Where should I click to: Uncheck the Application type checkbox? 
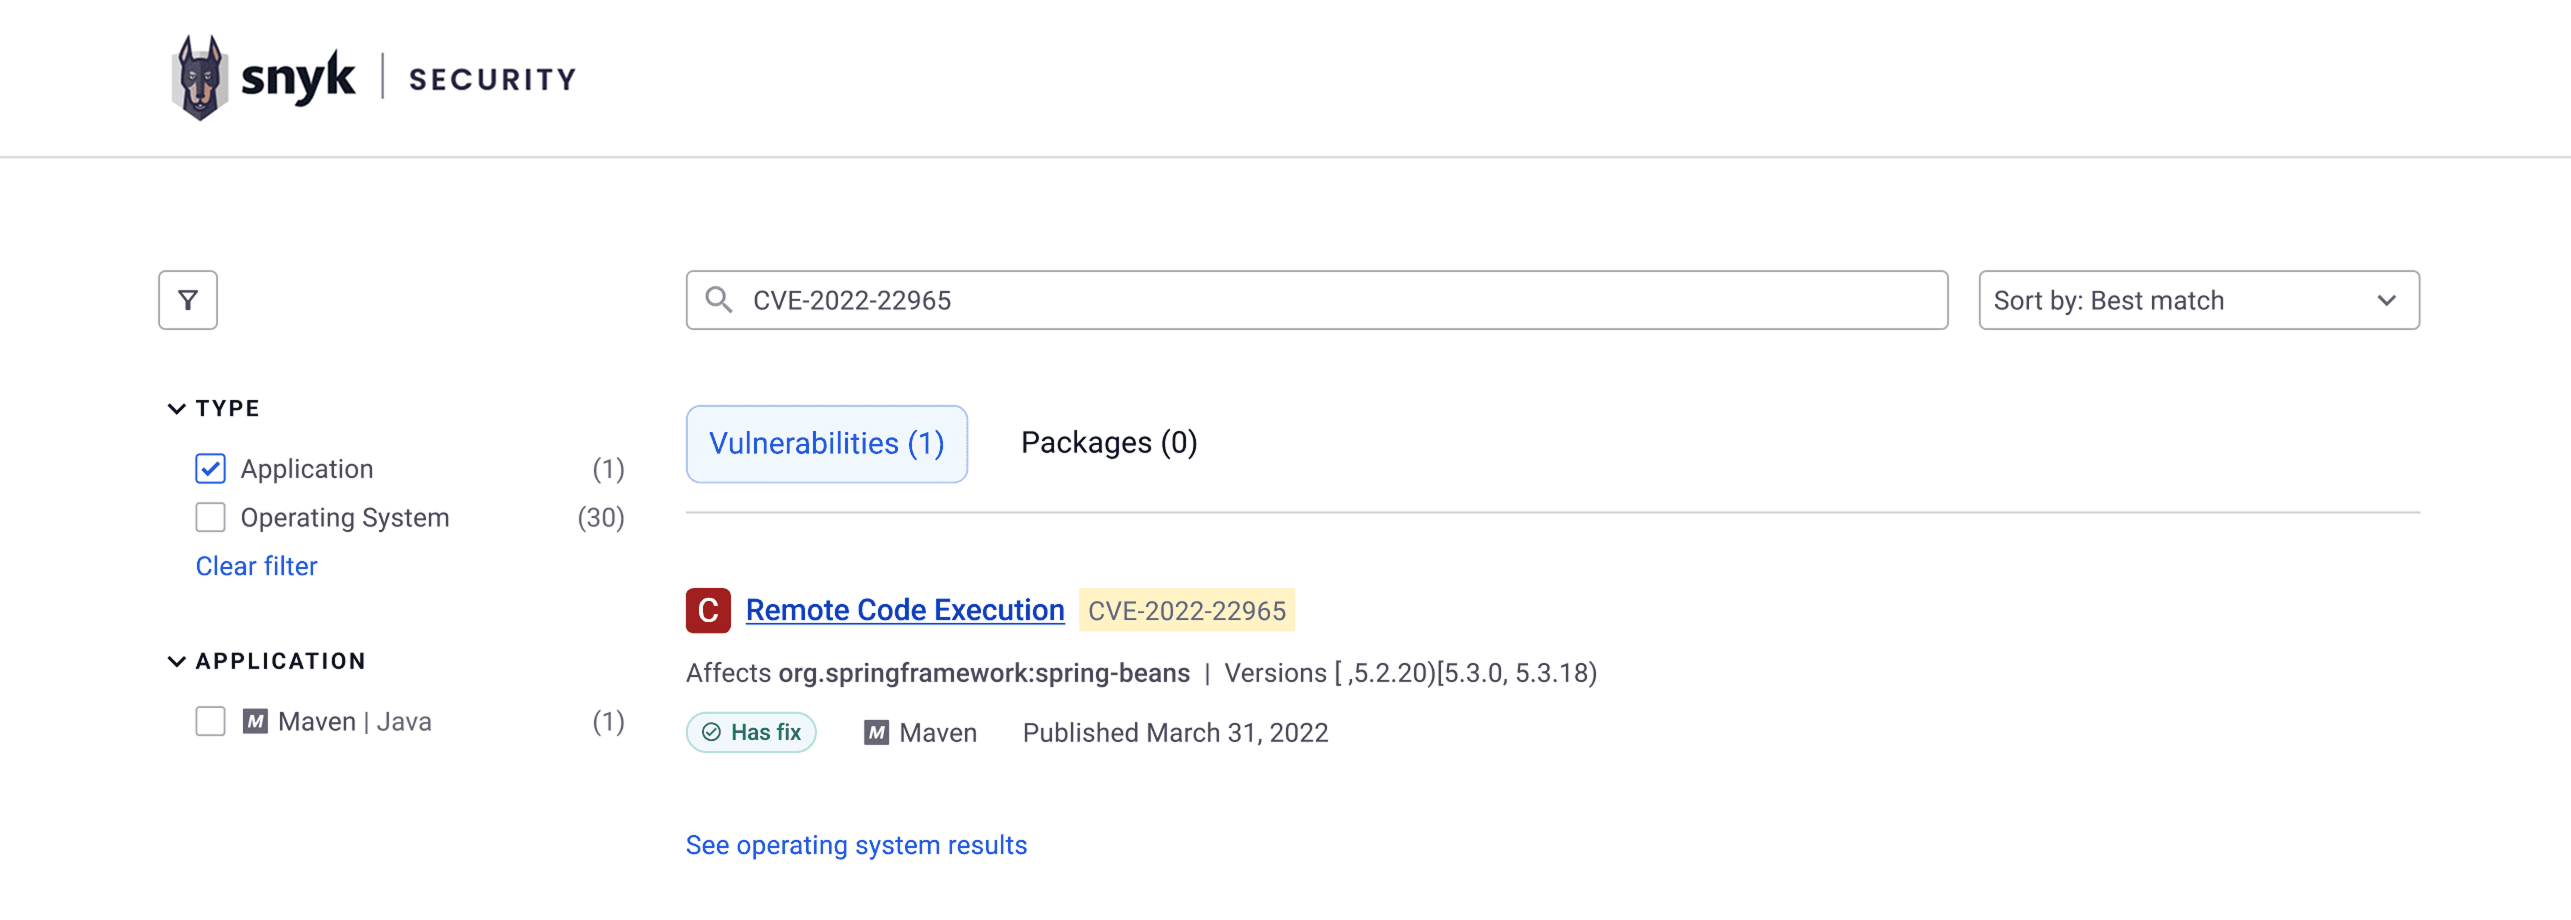point(210,469)
